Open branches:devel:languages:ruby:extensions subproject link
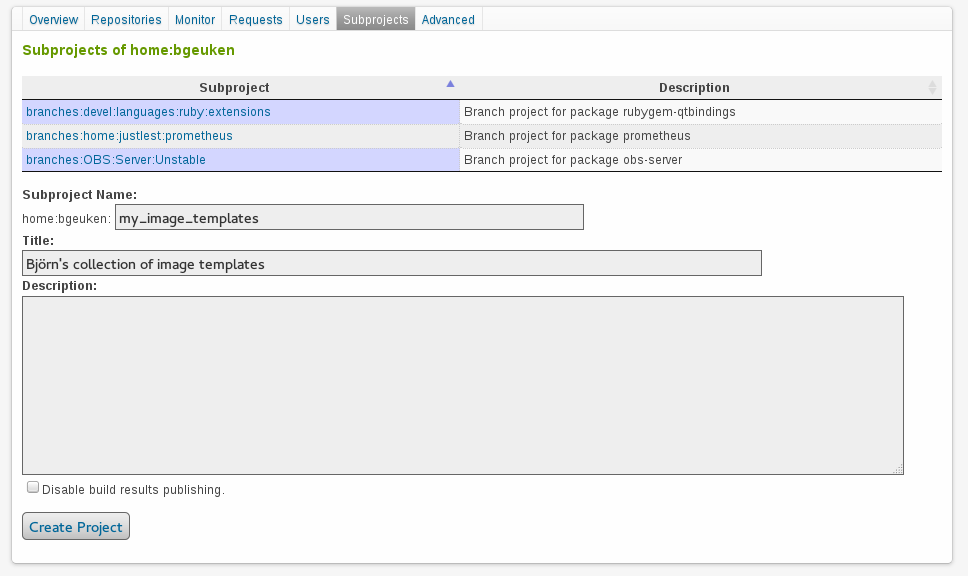 coord(148,112)
